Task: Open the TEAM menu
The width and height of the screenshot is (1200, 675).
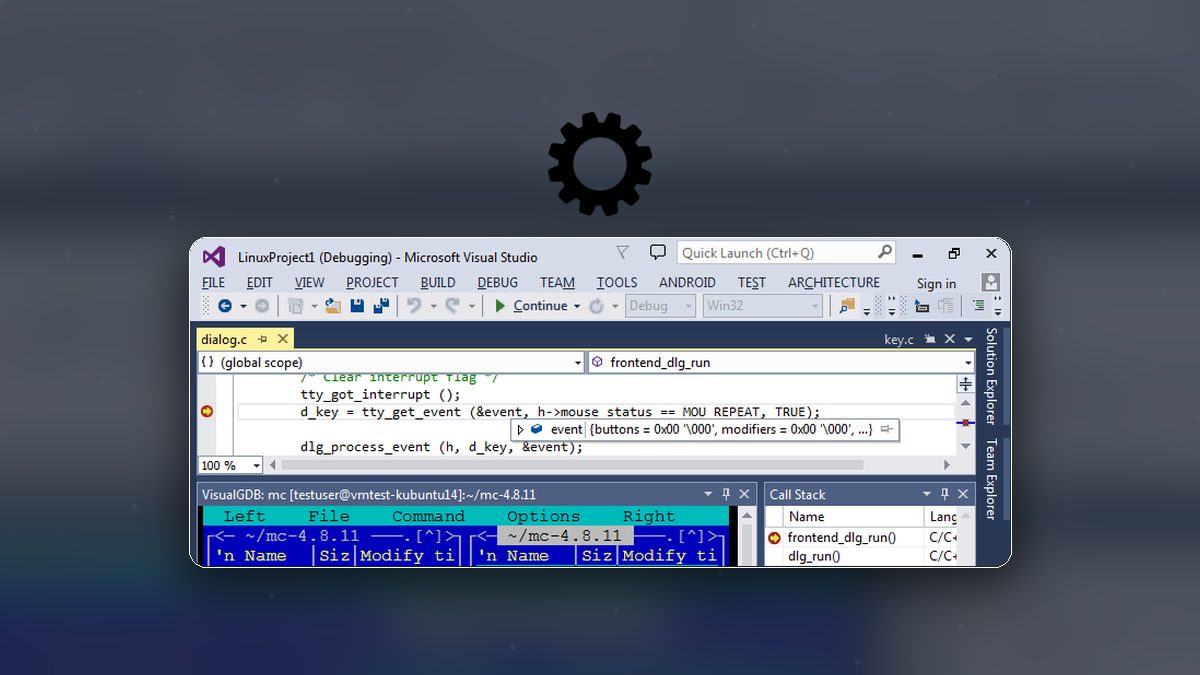Action: click(x=557, y=283)
